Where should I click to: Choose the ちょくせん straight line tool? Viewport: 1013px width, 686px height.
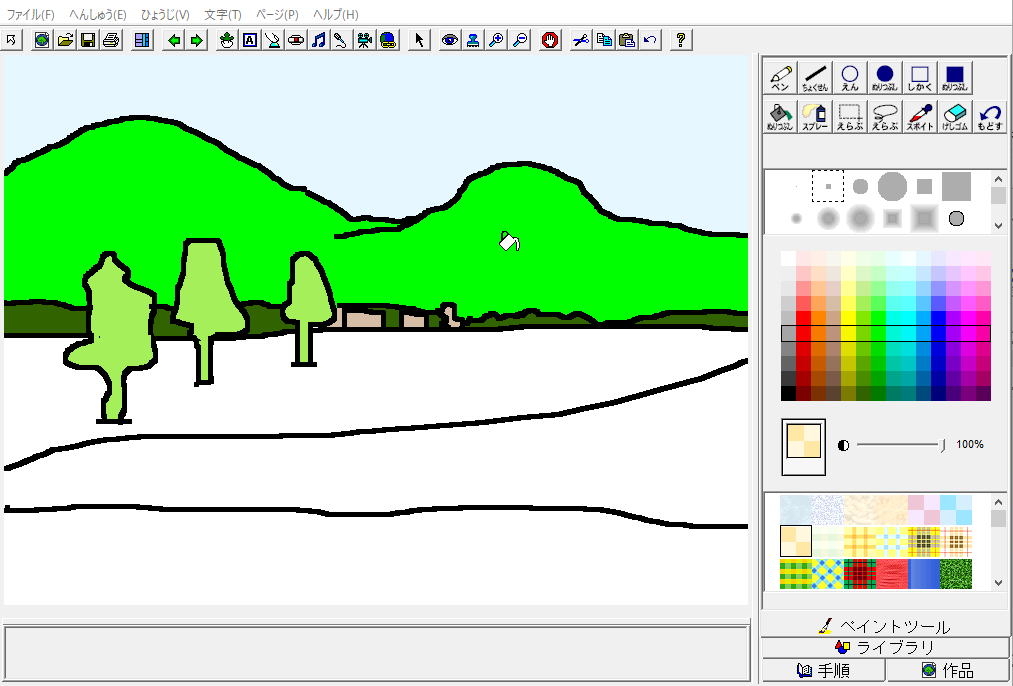tap(816, 78)
